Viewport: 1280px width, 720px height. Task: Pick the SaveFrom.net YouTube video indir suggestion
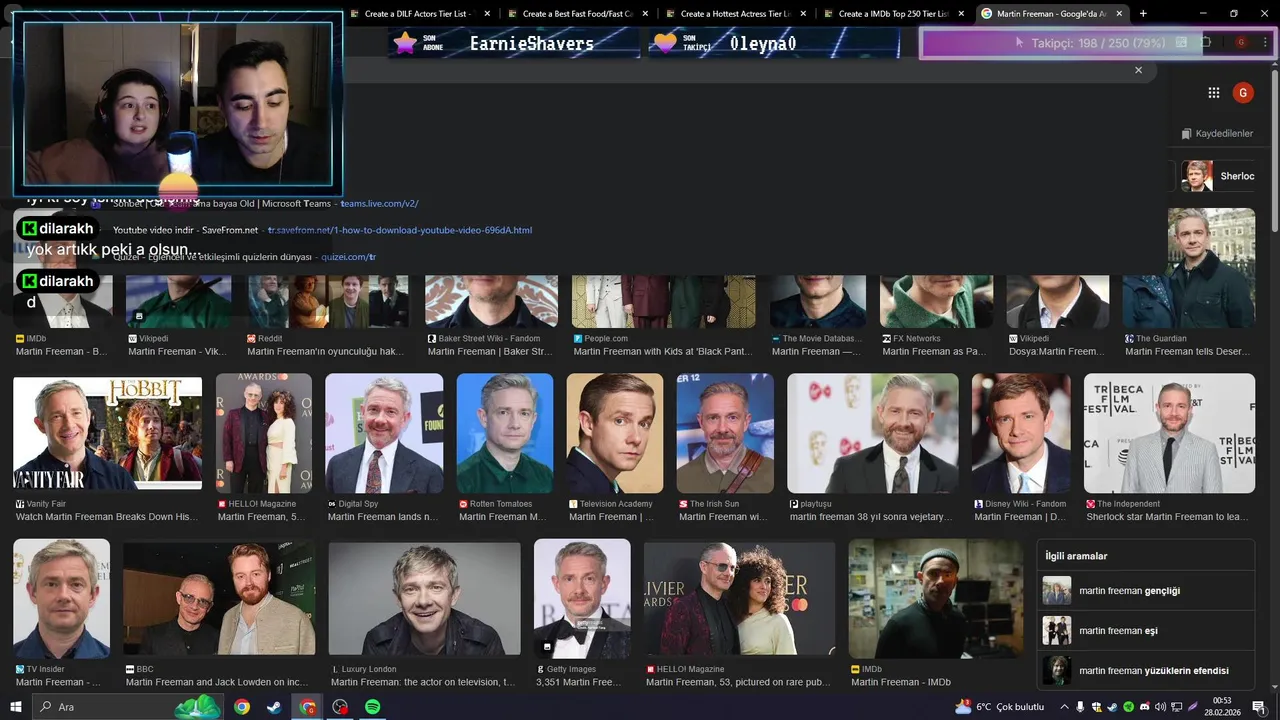(x=322, y=230)
